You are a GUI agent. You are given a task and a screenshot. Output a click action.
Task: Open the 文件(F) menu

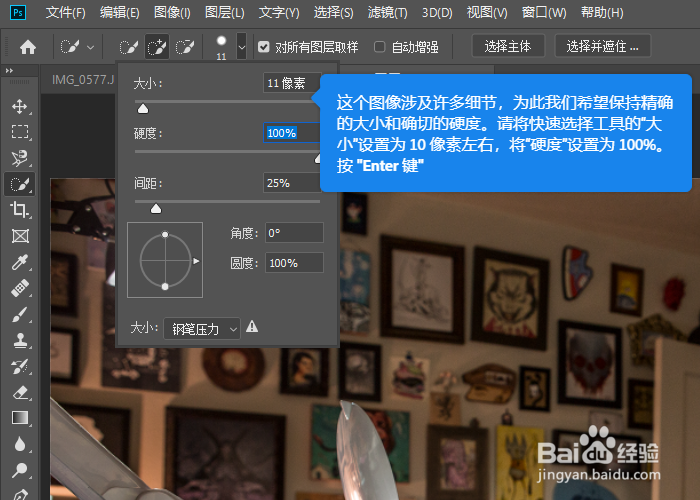pos(65,12)
